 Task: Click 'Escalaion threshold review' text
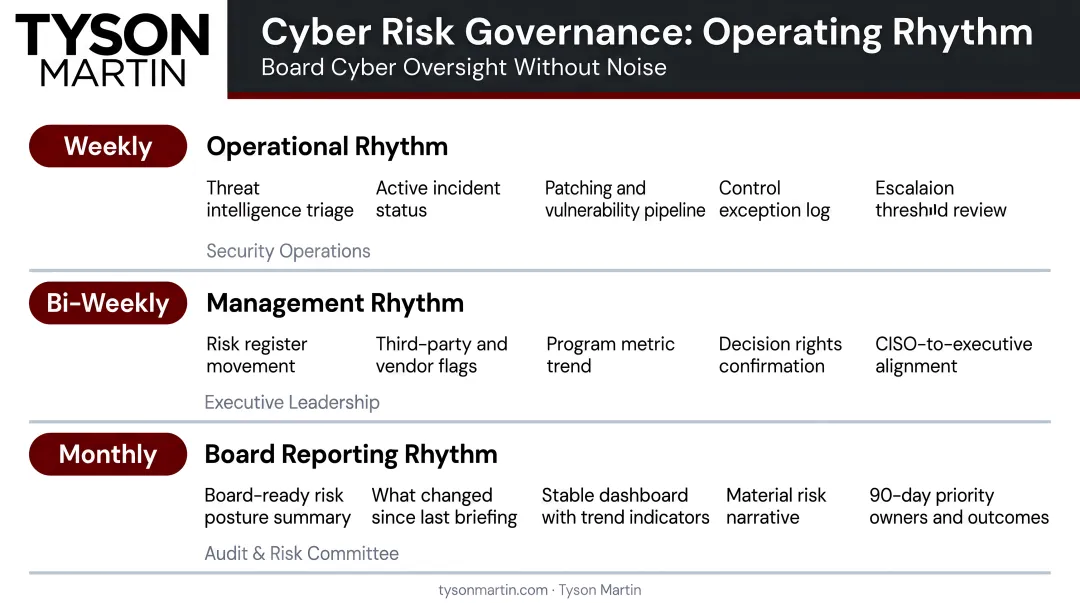[940, 199]
